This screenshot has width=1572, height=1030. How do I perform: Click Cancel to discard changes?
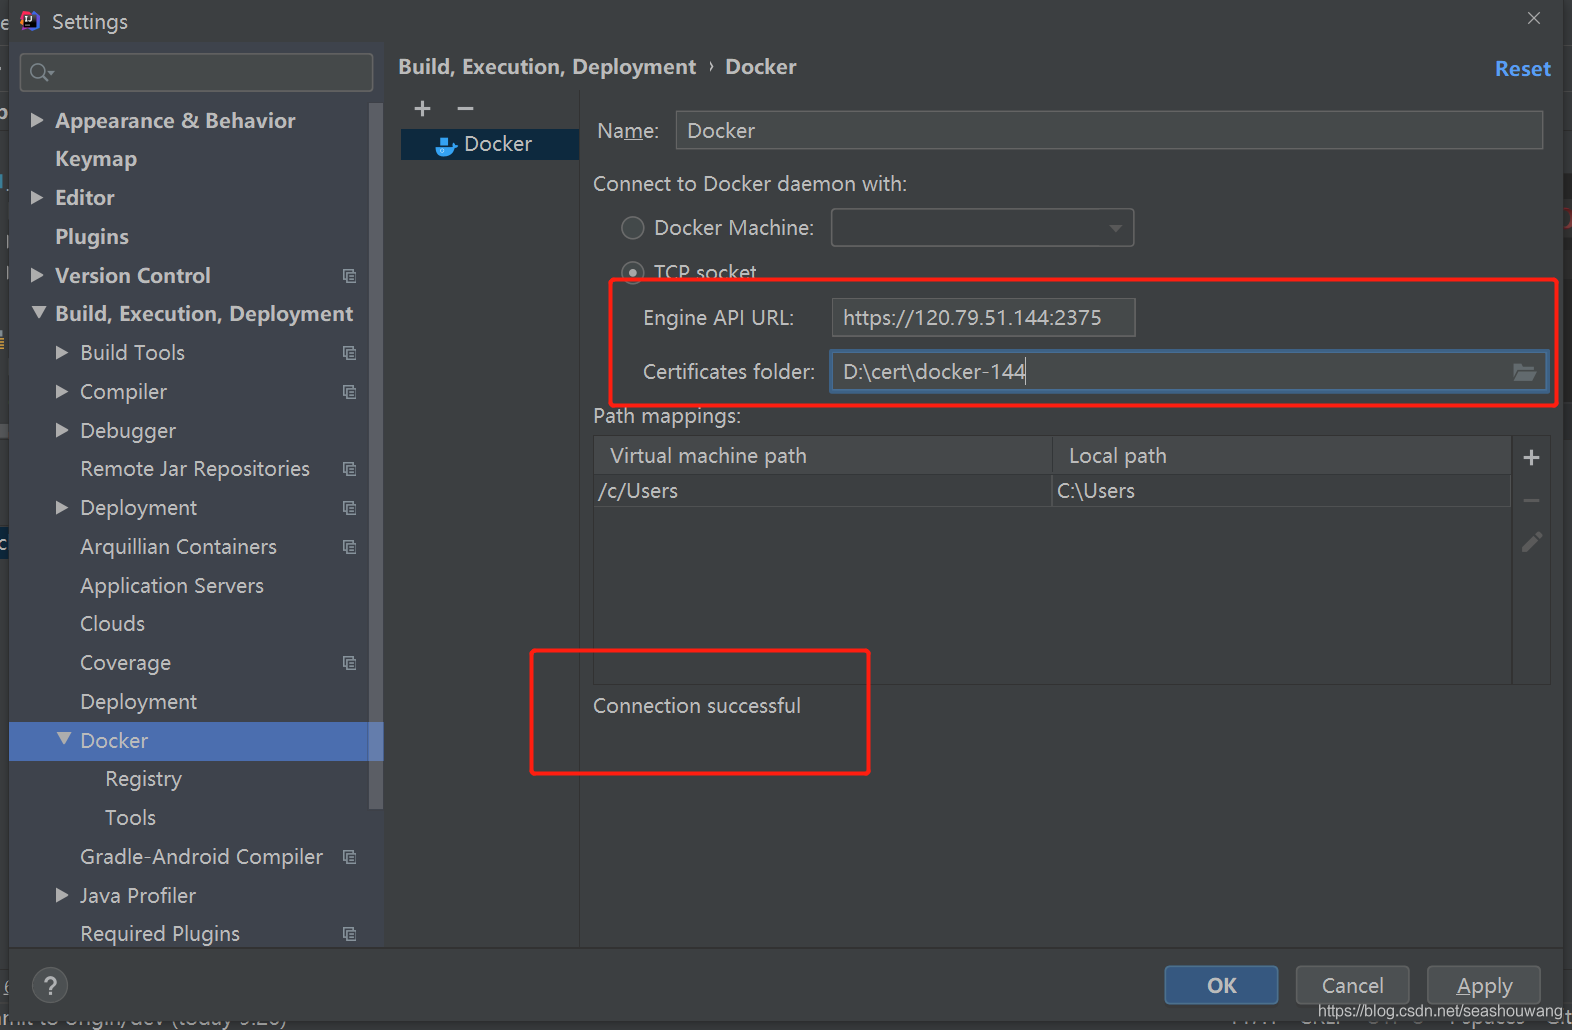(1352, 985)
